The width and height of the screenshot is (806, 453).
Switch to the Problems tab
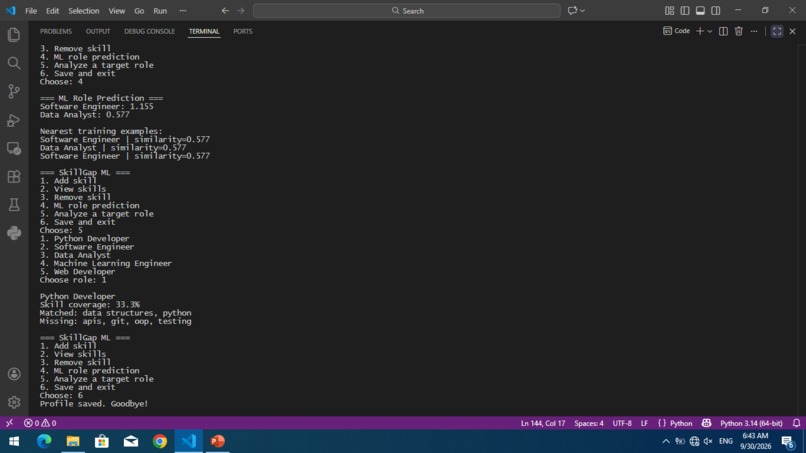coord(56,31)
